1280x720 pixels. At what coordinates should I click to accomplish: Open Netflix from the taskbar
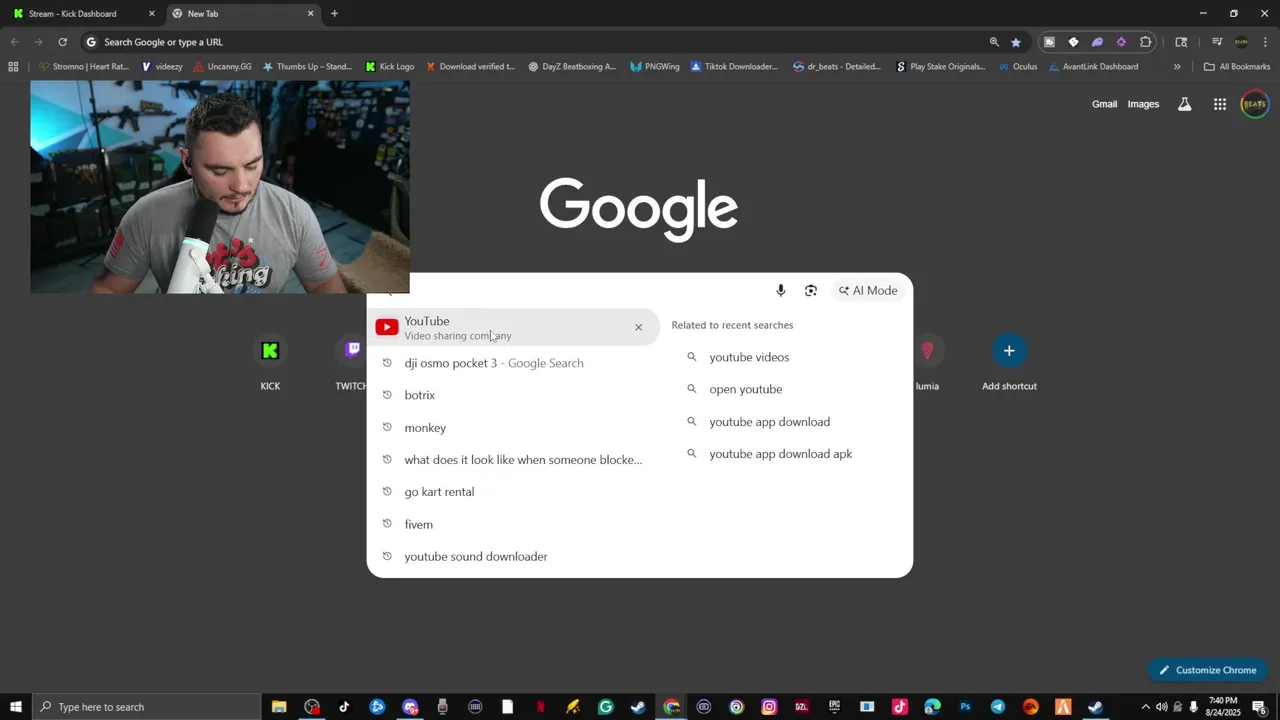[x=540, y=707]
